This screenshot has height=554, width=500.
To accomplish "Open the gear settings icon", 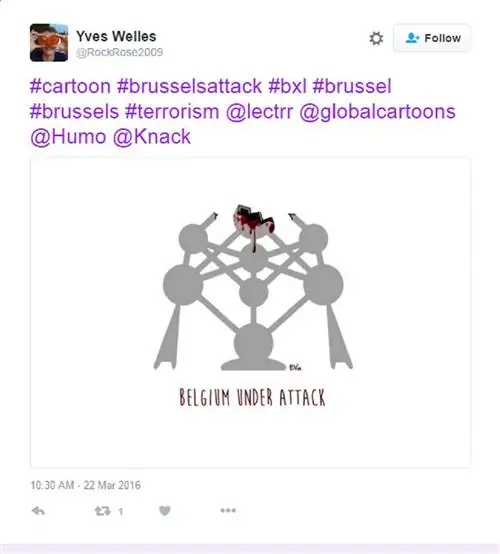I will pyautogui.click(x=376, y=38).
